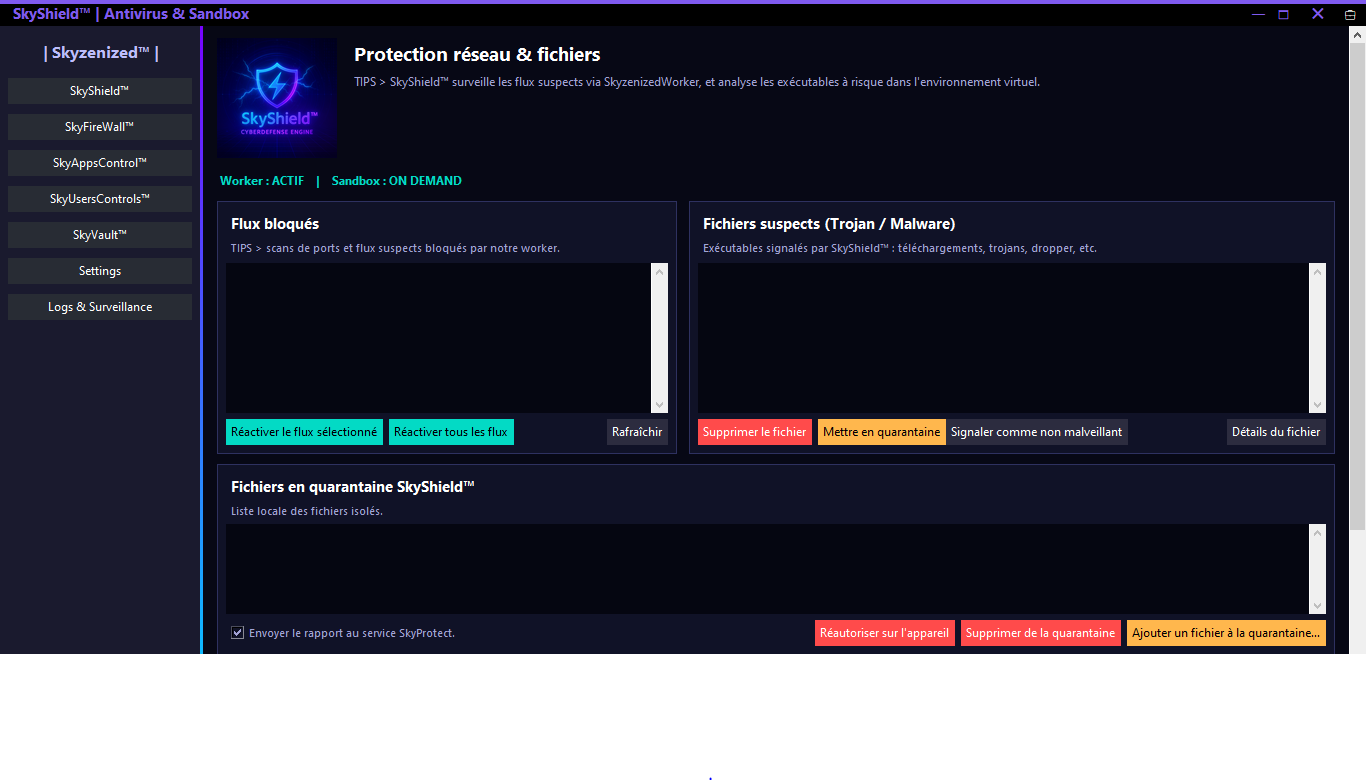Click the SkyShield logo image

277,98
